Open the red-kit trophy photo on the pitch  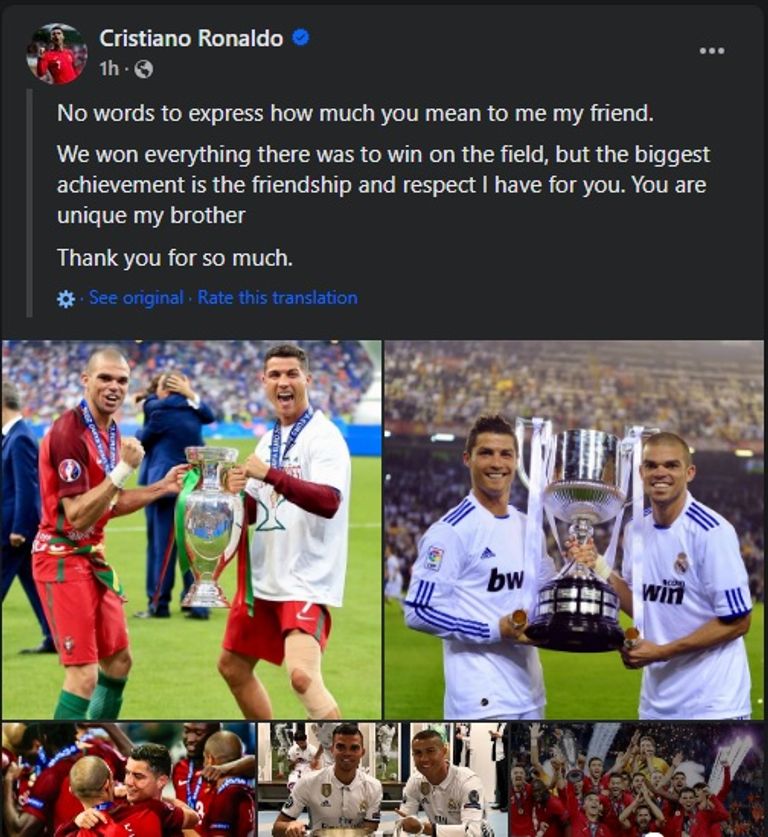191,530
